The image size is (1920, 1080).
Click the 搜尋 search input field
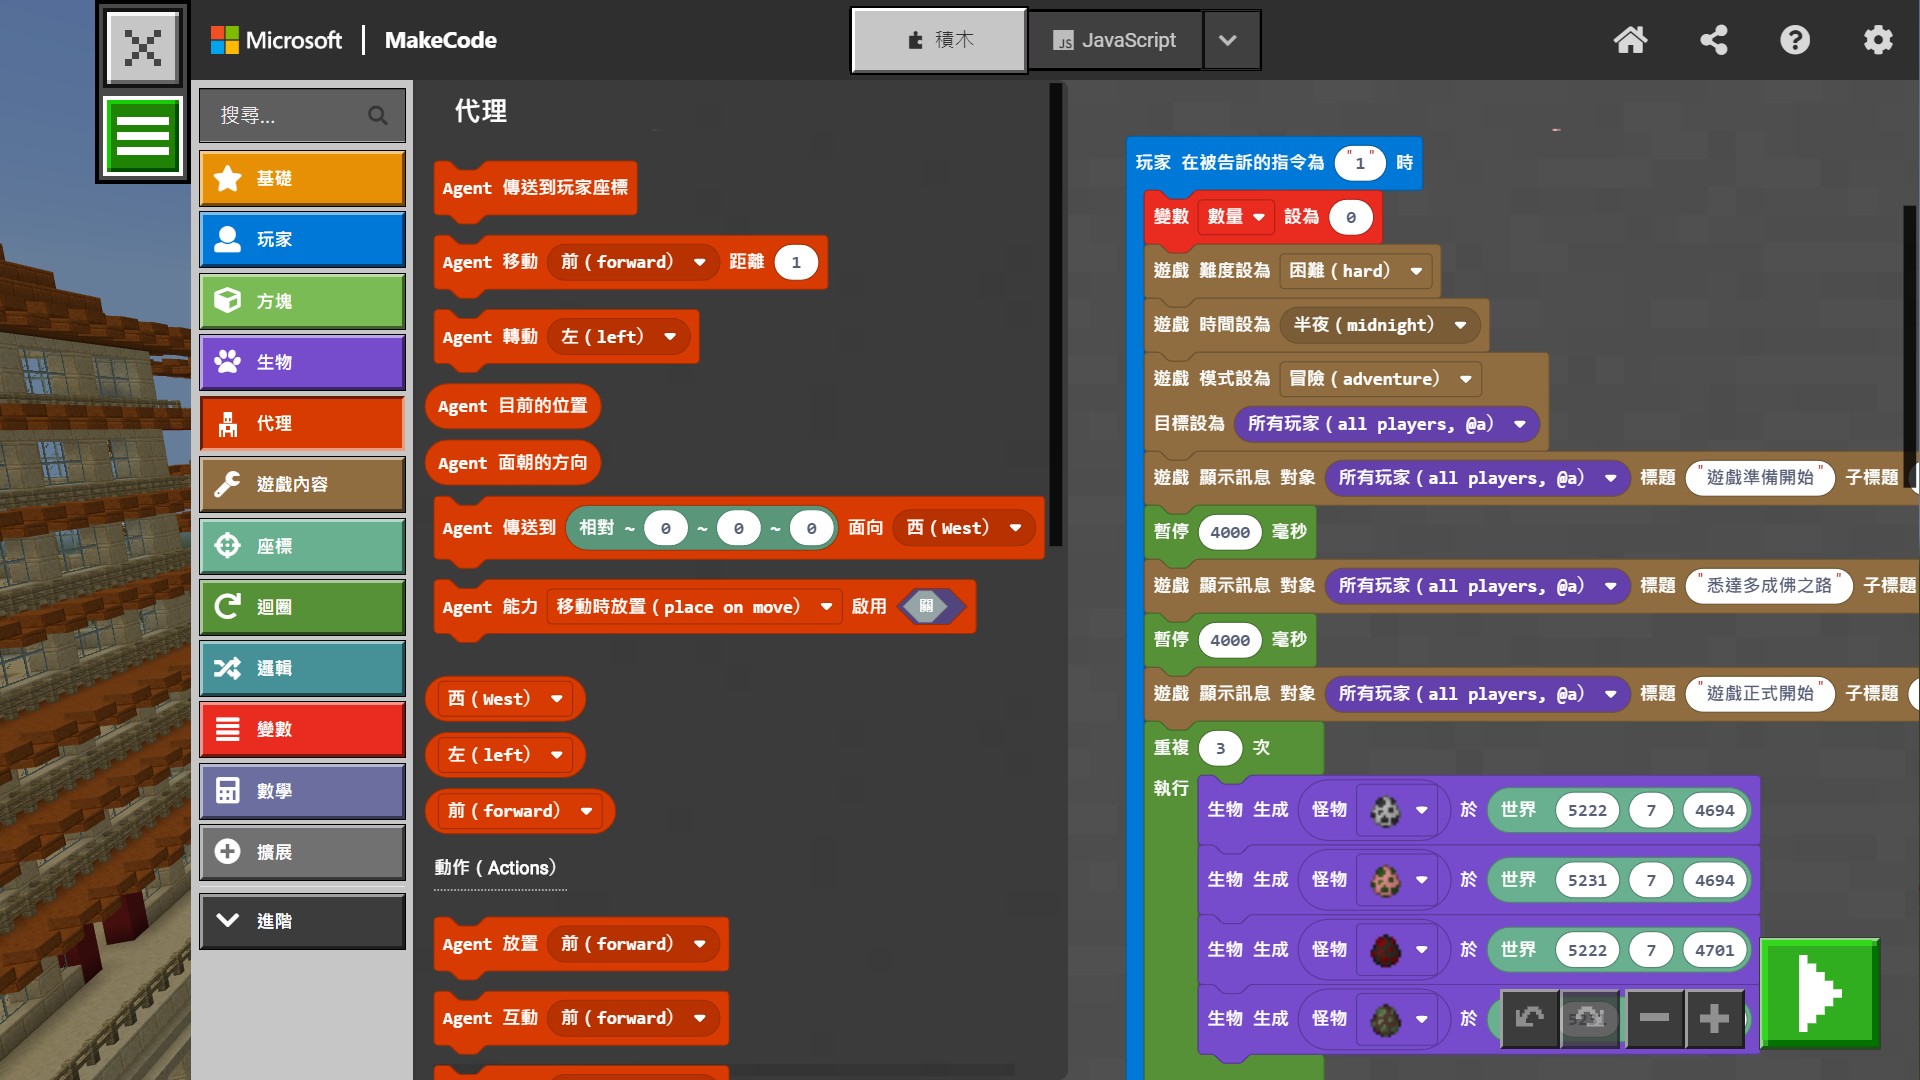290,116
